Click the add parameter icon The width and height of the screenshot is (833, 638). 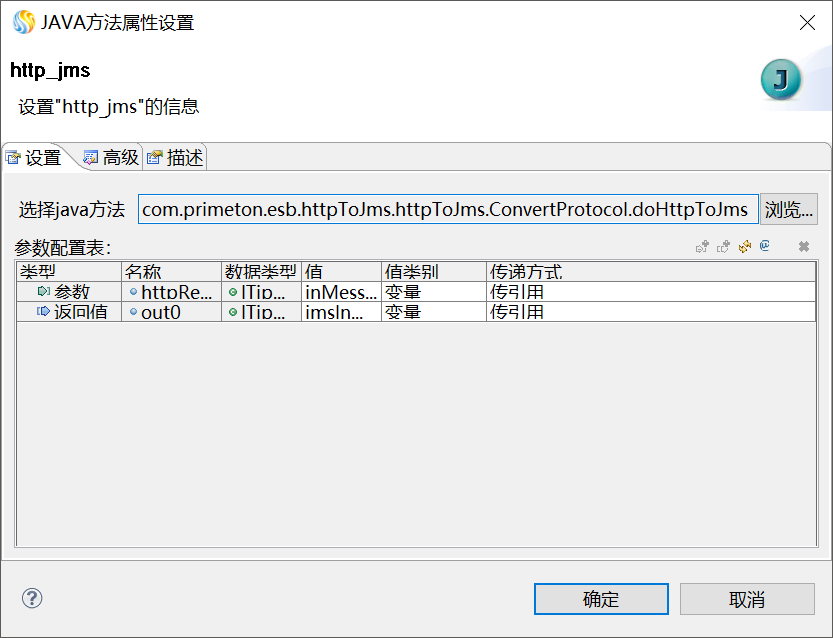point(702,246)
